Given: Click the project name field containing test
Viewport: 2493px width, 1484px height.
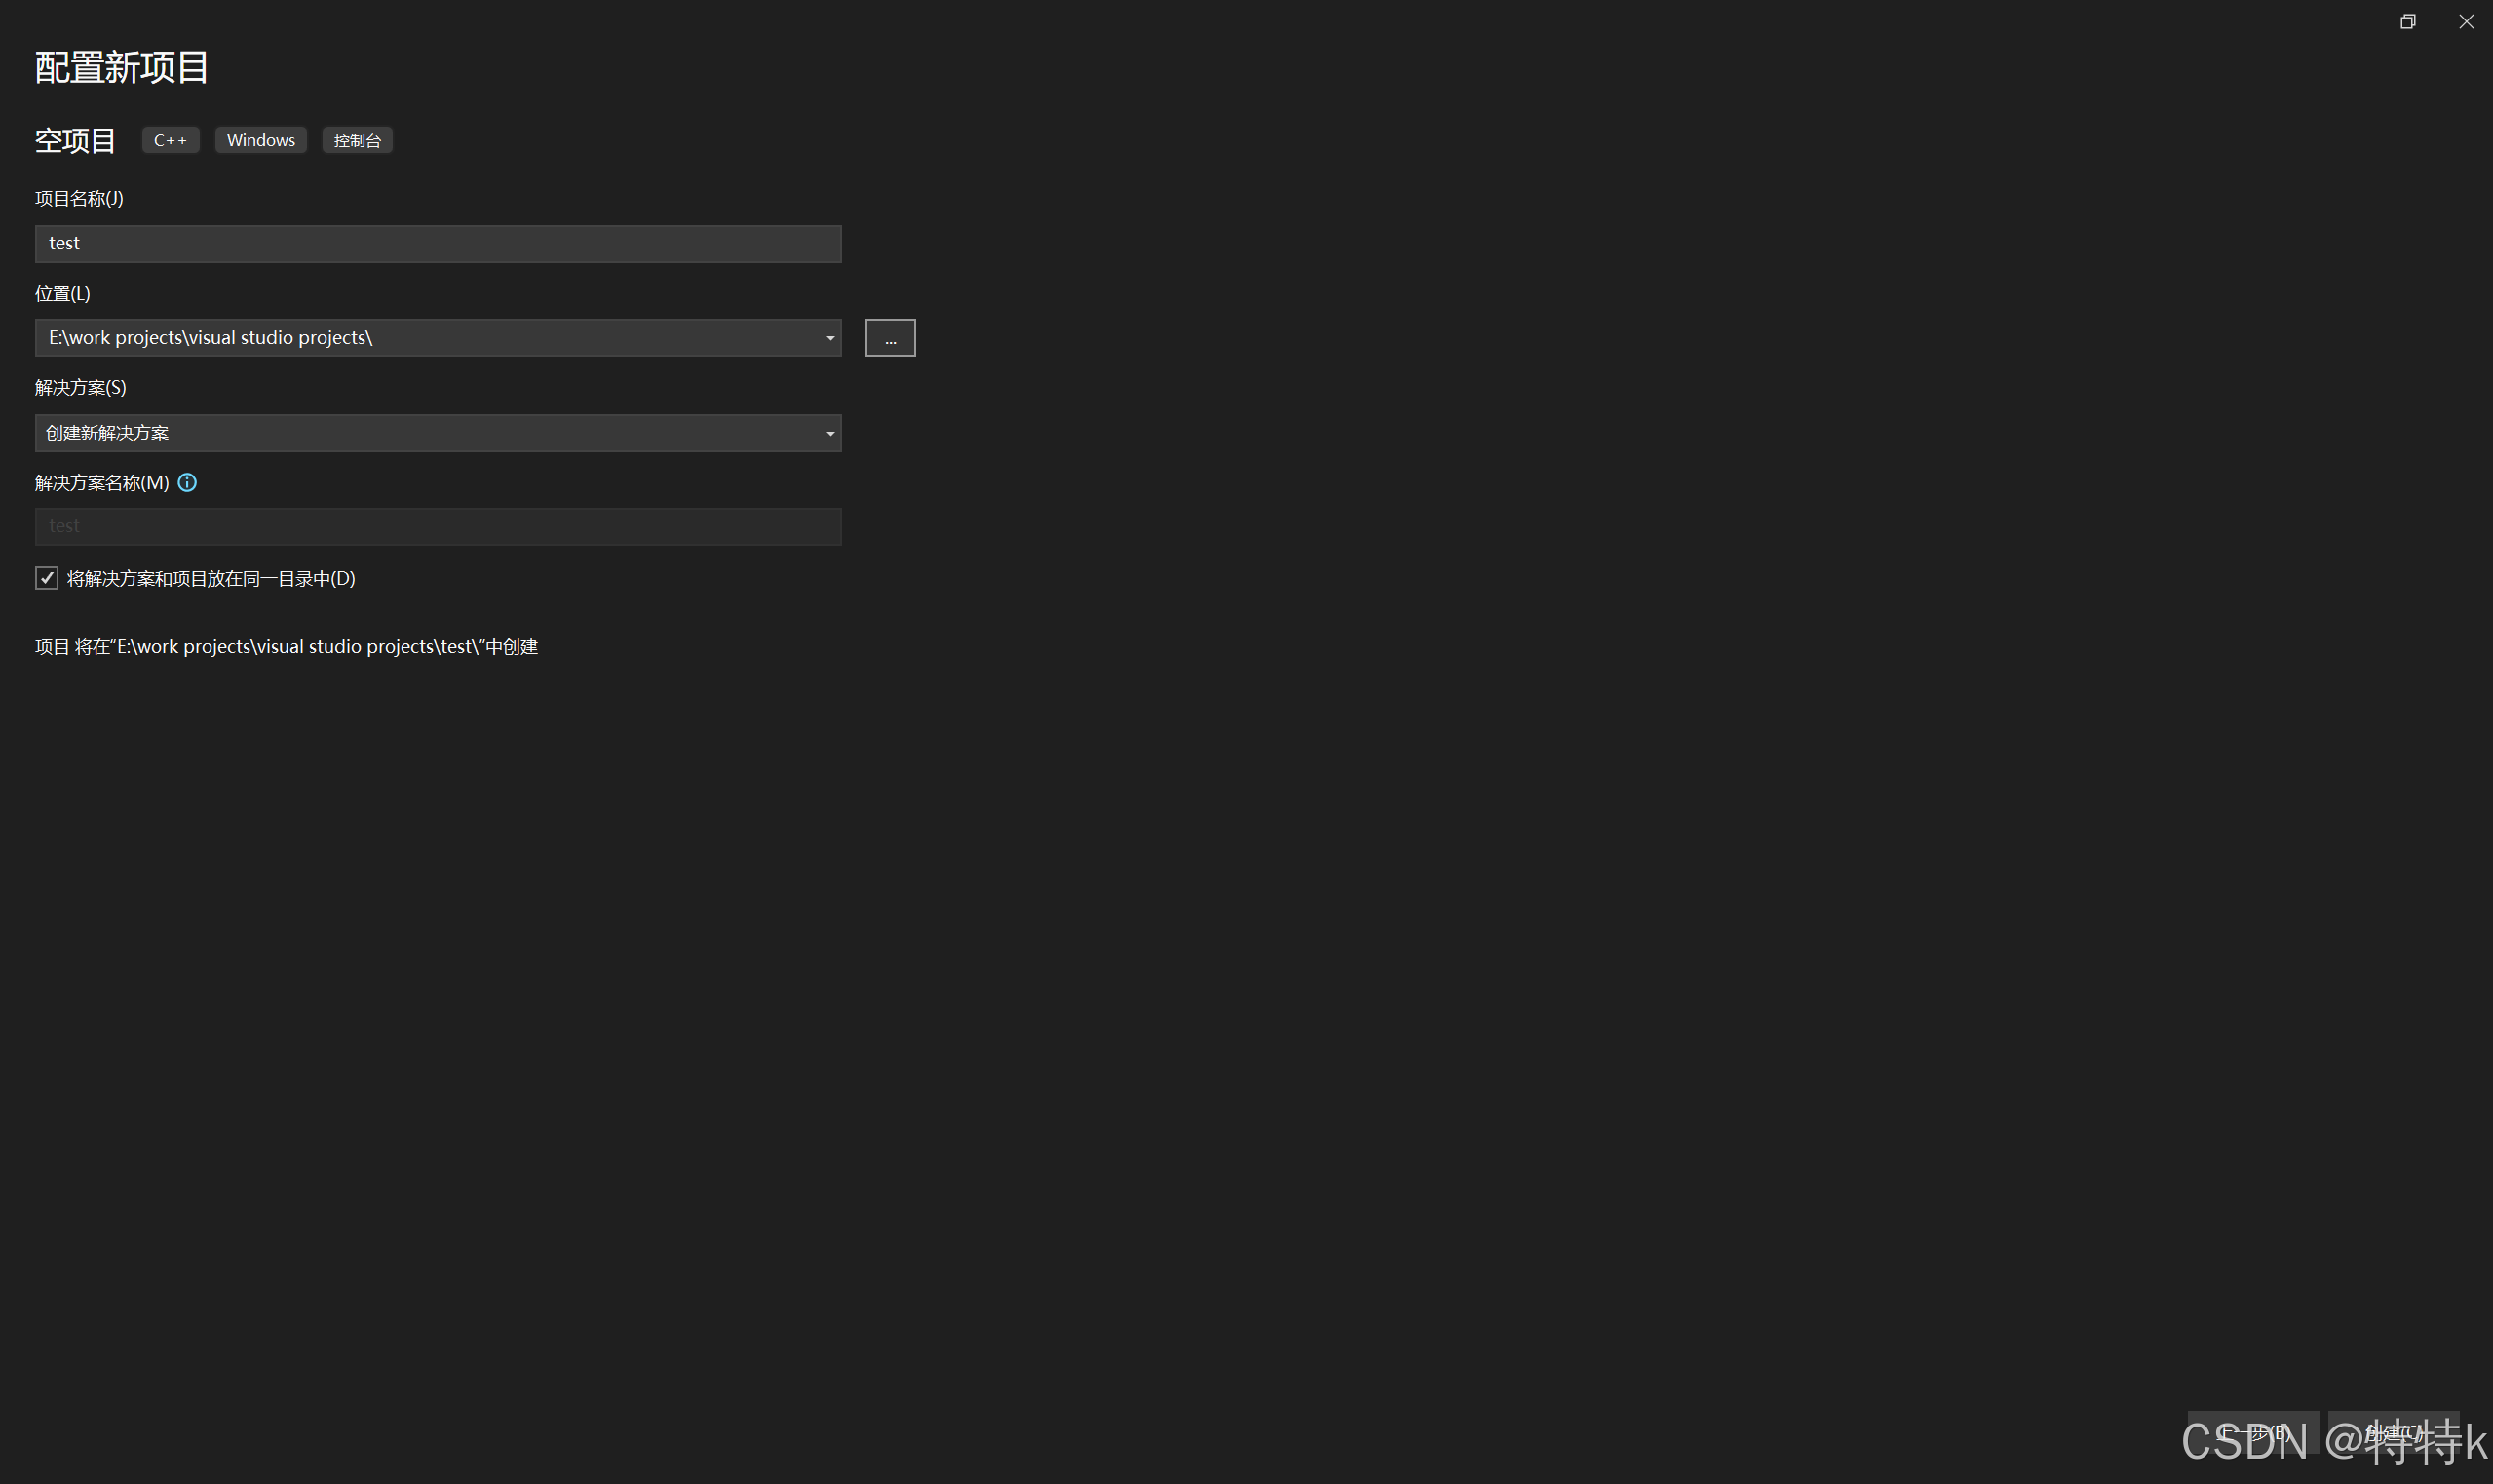Looking at the screenshot, I should (438, 244).
